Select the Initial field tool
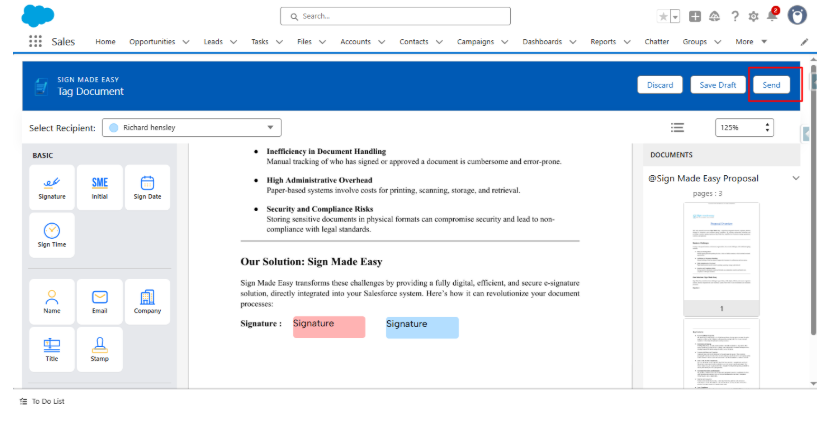 tap(100, 187)
